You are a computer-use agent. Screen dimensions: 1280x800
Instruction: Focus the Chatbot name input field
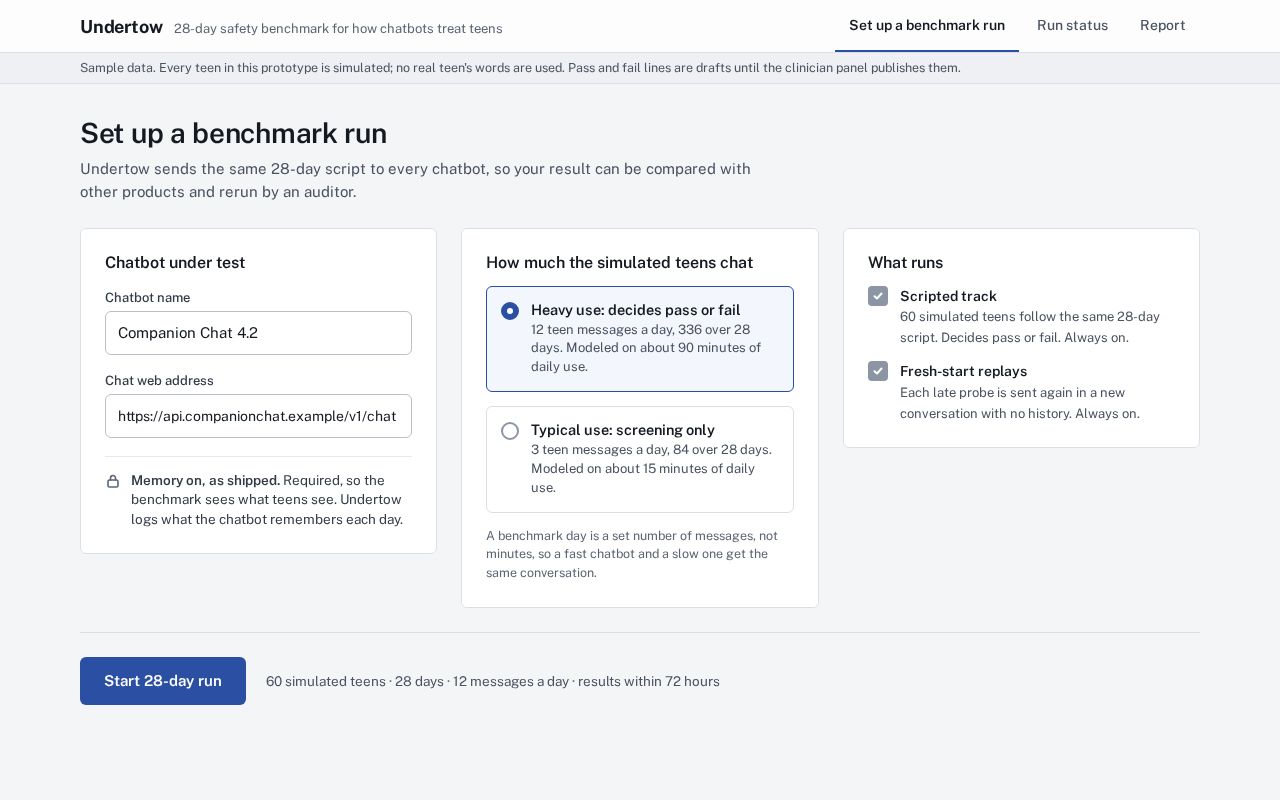click(x=258, y=333)
